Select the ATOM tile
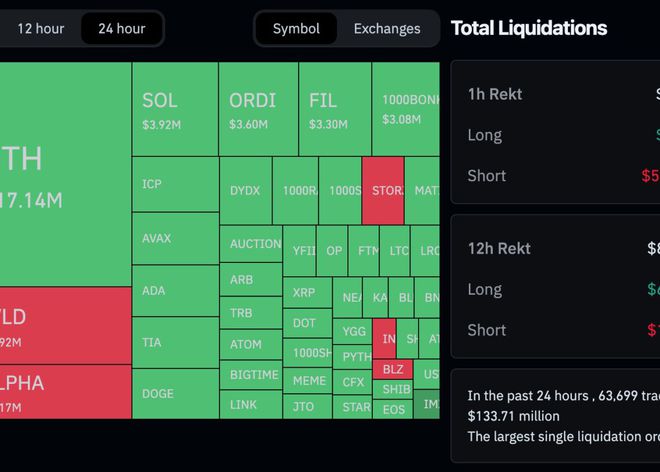The width and height of the screenshot is (660, 472). point(251,344)
